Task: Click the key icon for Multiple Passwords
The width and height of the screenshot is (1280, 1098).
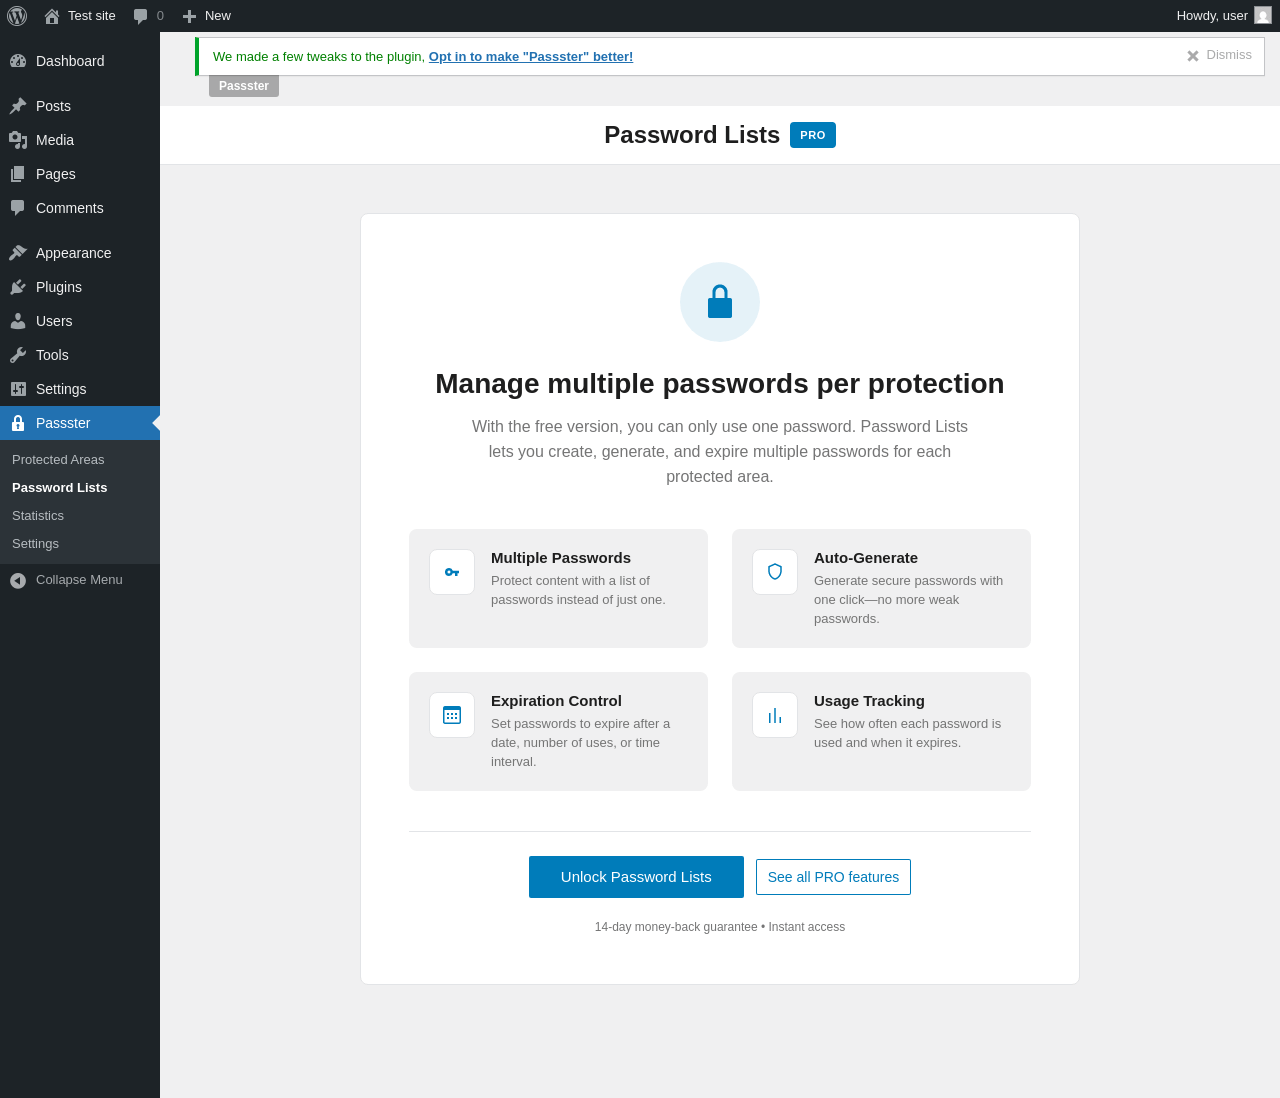Action: (x=452, y=572)
